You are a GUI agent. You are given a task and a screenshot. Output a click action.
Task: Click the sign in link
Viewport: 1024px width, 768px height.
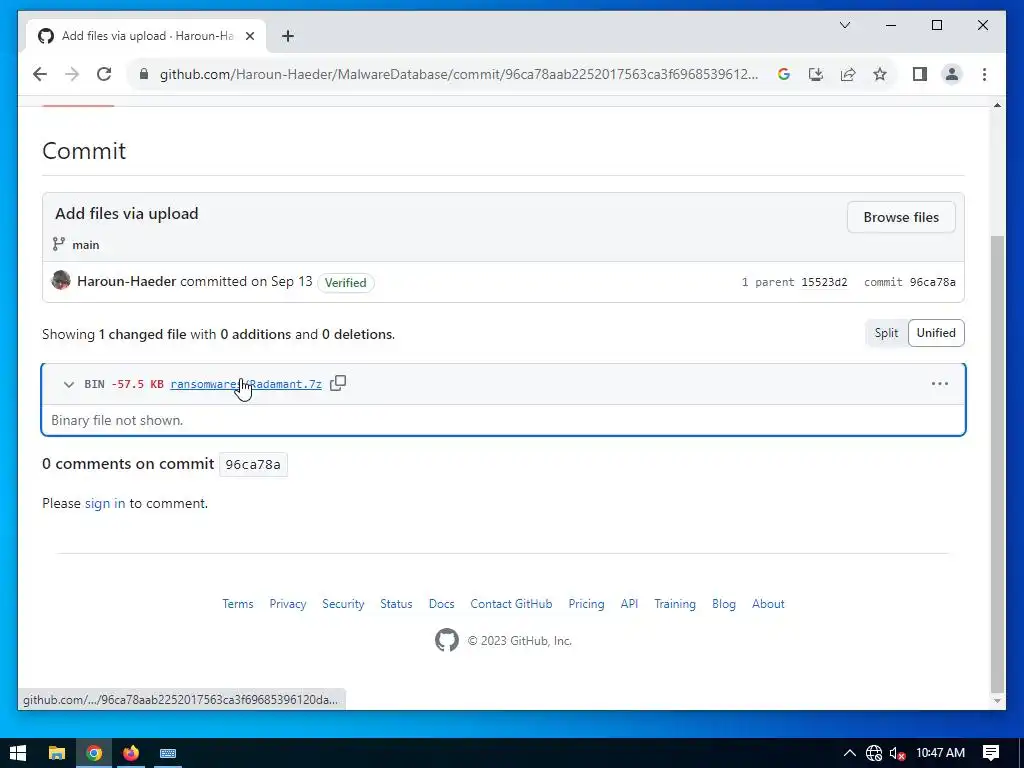(104, 504)
